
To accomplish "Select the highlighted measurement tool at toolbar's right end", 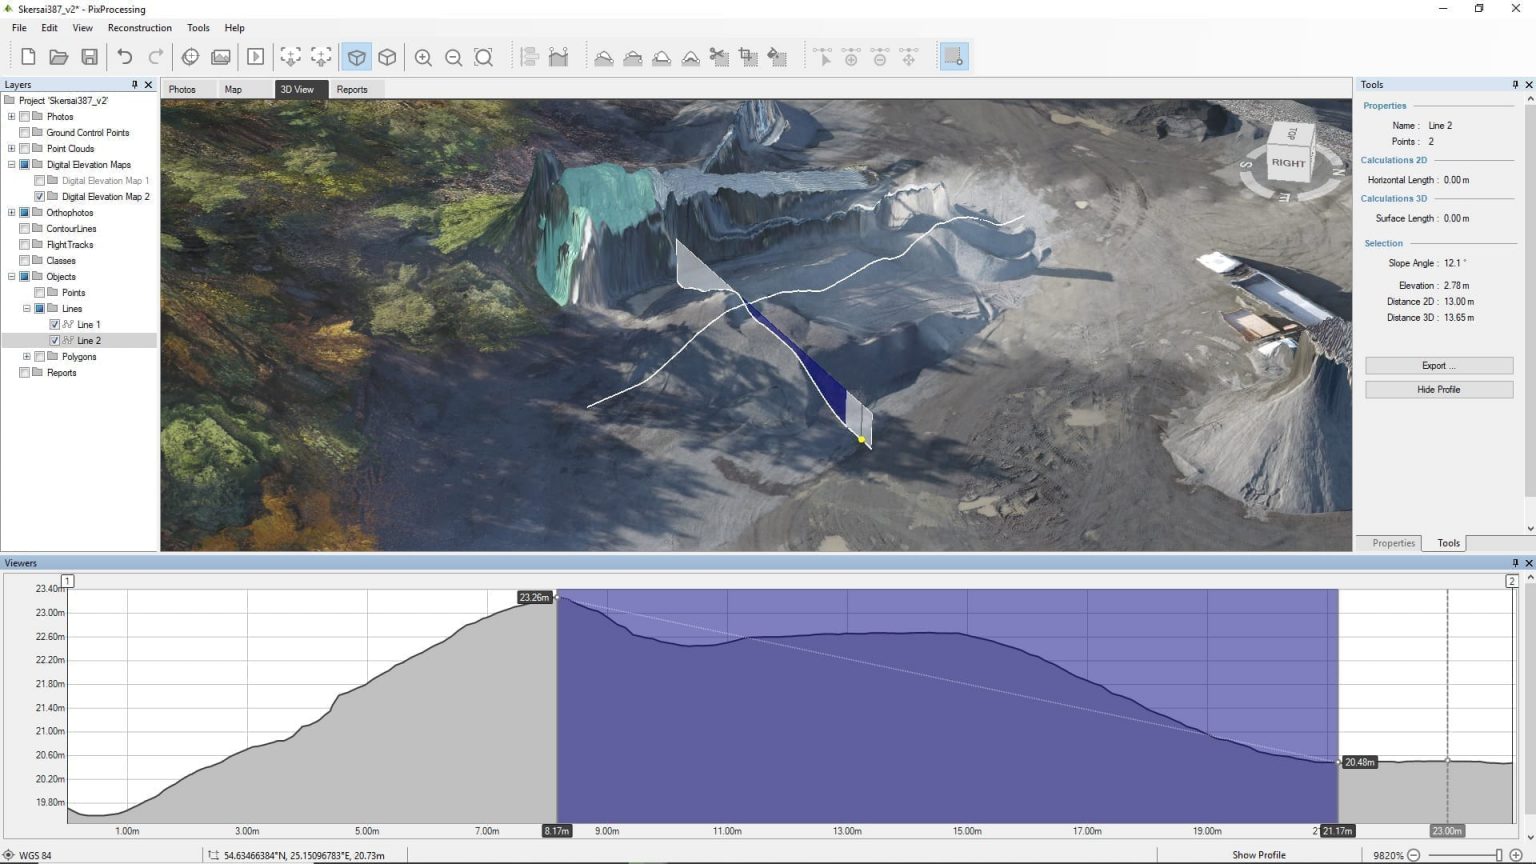I will point(953,57).
